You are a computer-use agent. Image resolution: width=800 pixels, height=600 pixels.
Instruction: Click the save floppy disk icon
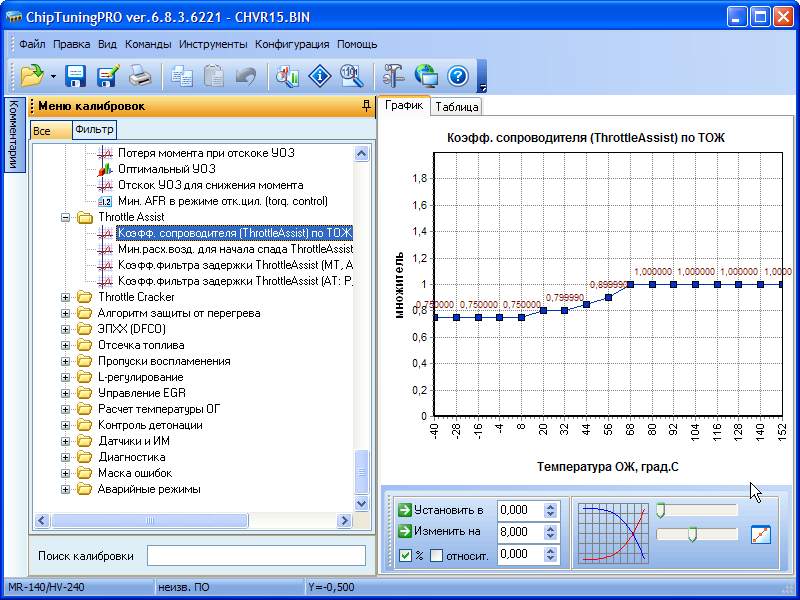tap(76, 76)
